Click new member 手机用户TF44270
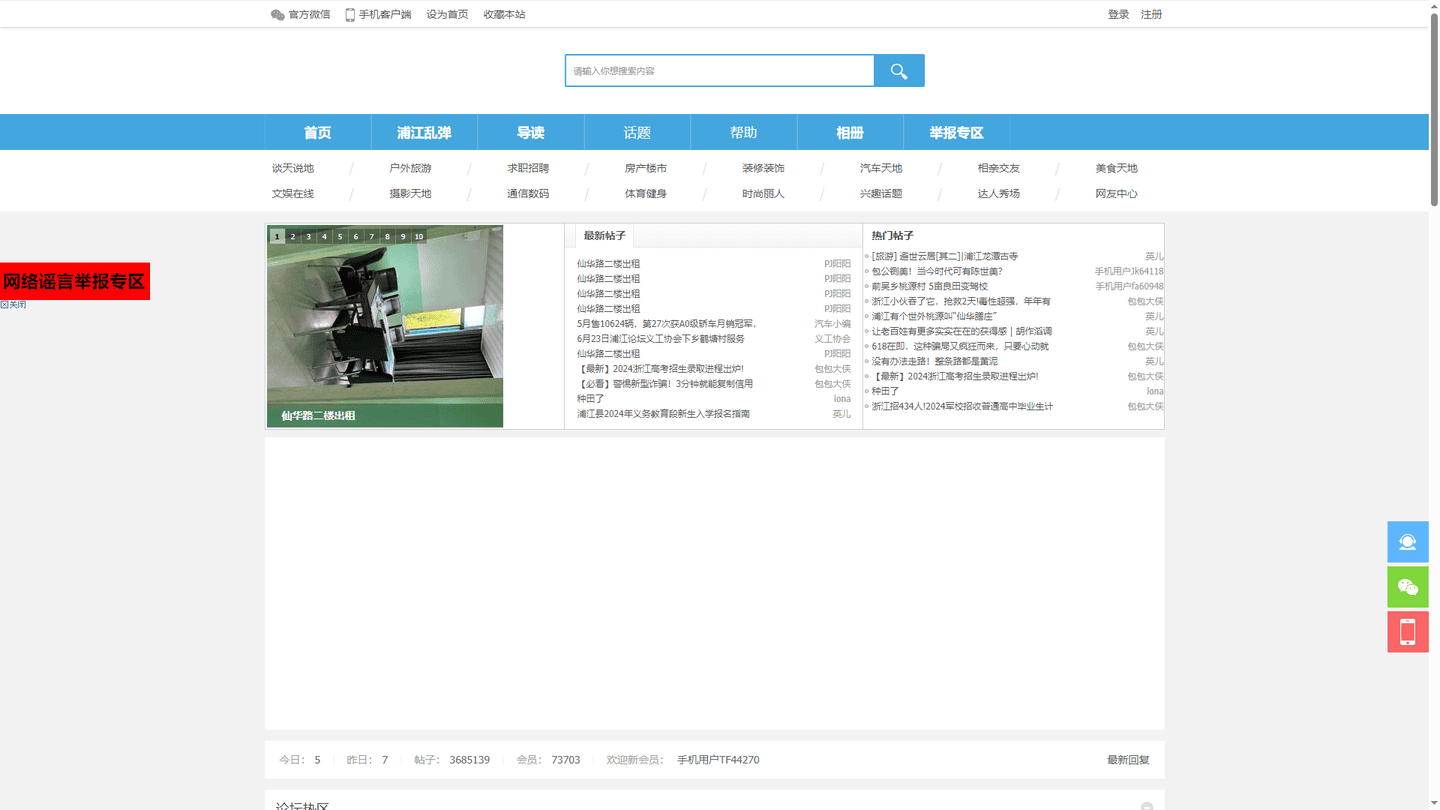Image resolution: width=1440 pixels, height=810 pixels. click(718, 760)
